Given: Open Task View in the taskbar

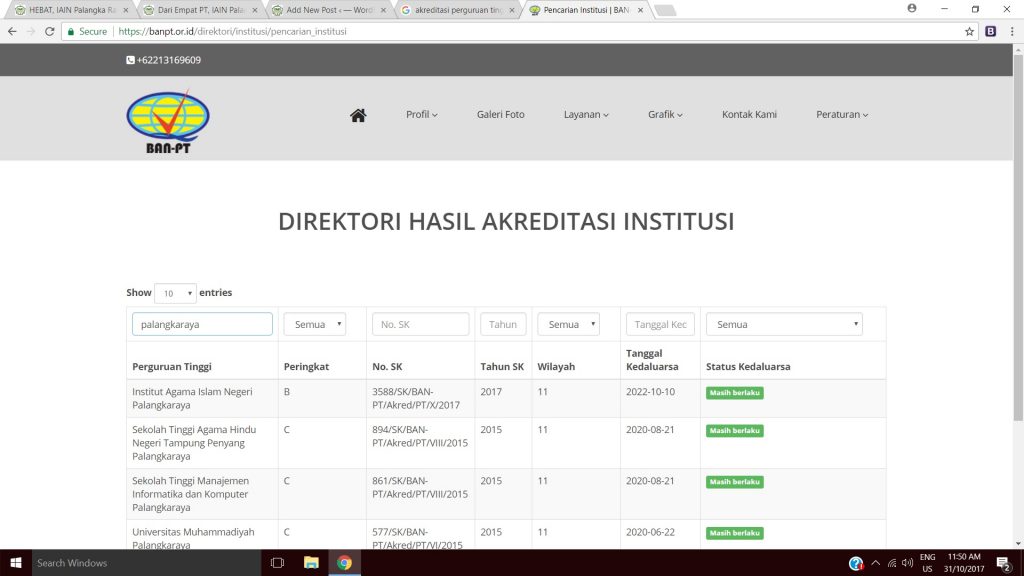Looking at the screenshot, I should click(x=278, y=562).
